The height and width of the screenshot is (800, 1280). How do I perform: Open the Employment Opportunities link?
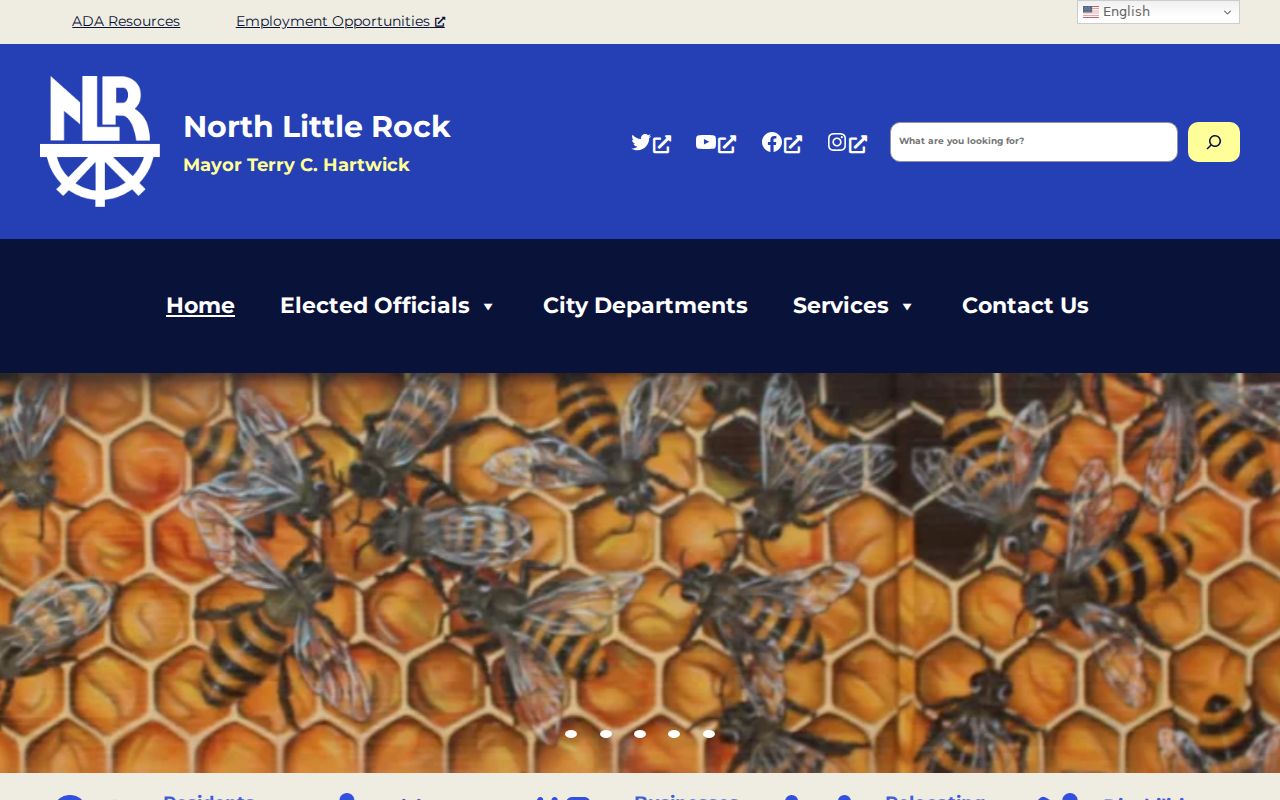340,21
